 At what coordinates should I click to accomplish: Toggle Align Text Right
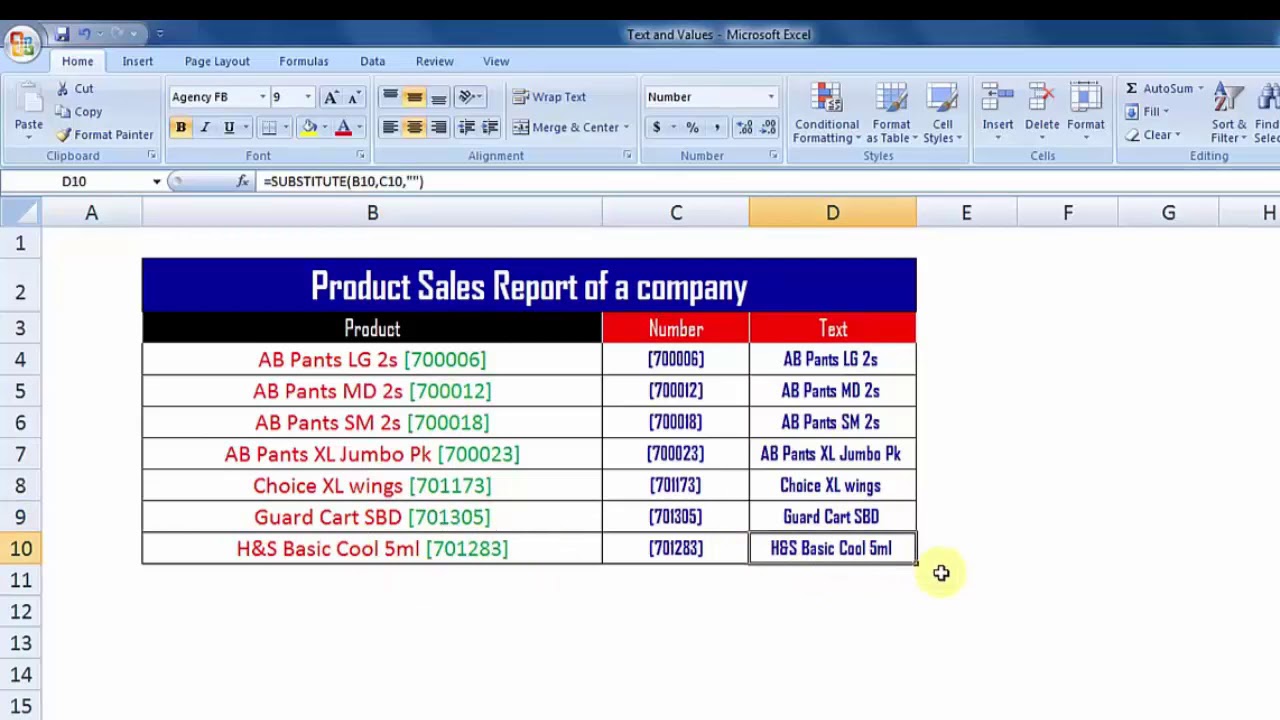point(438,127)
